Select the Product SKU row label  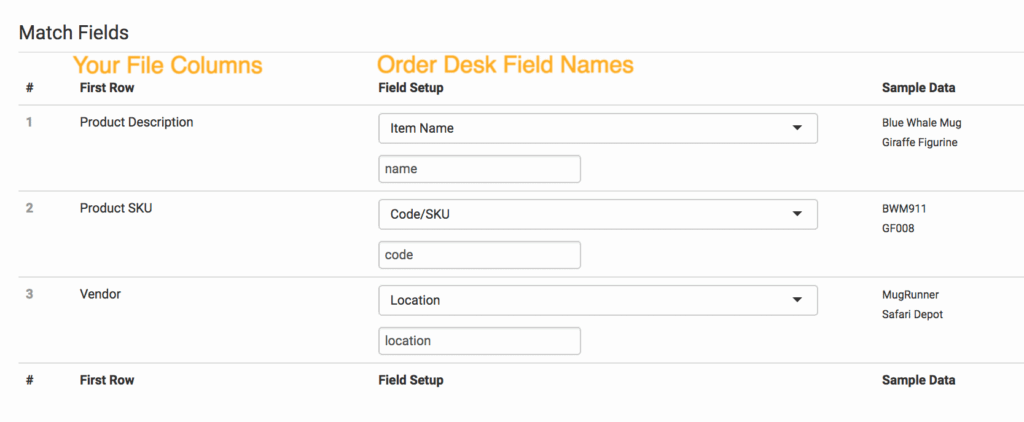click(116, 208)
